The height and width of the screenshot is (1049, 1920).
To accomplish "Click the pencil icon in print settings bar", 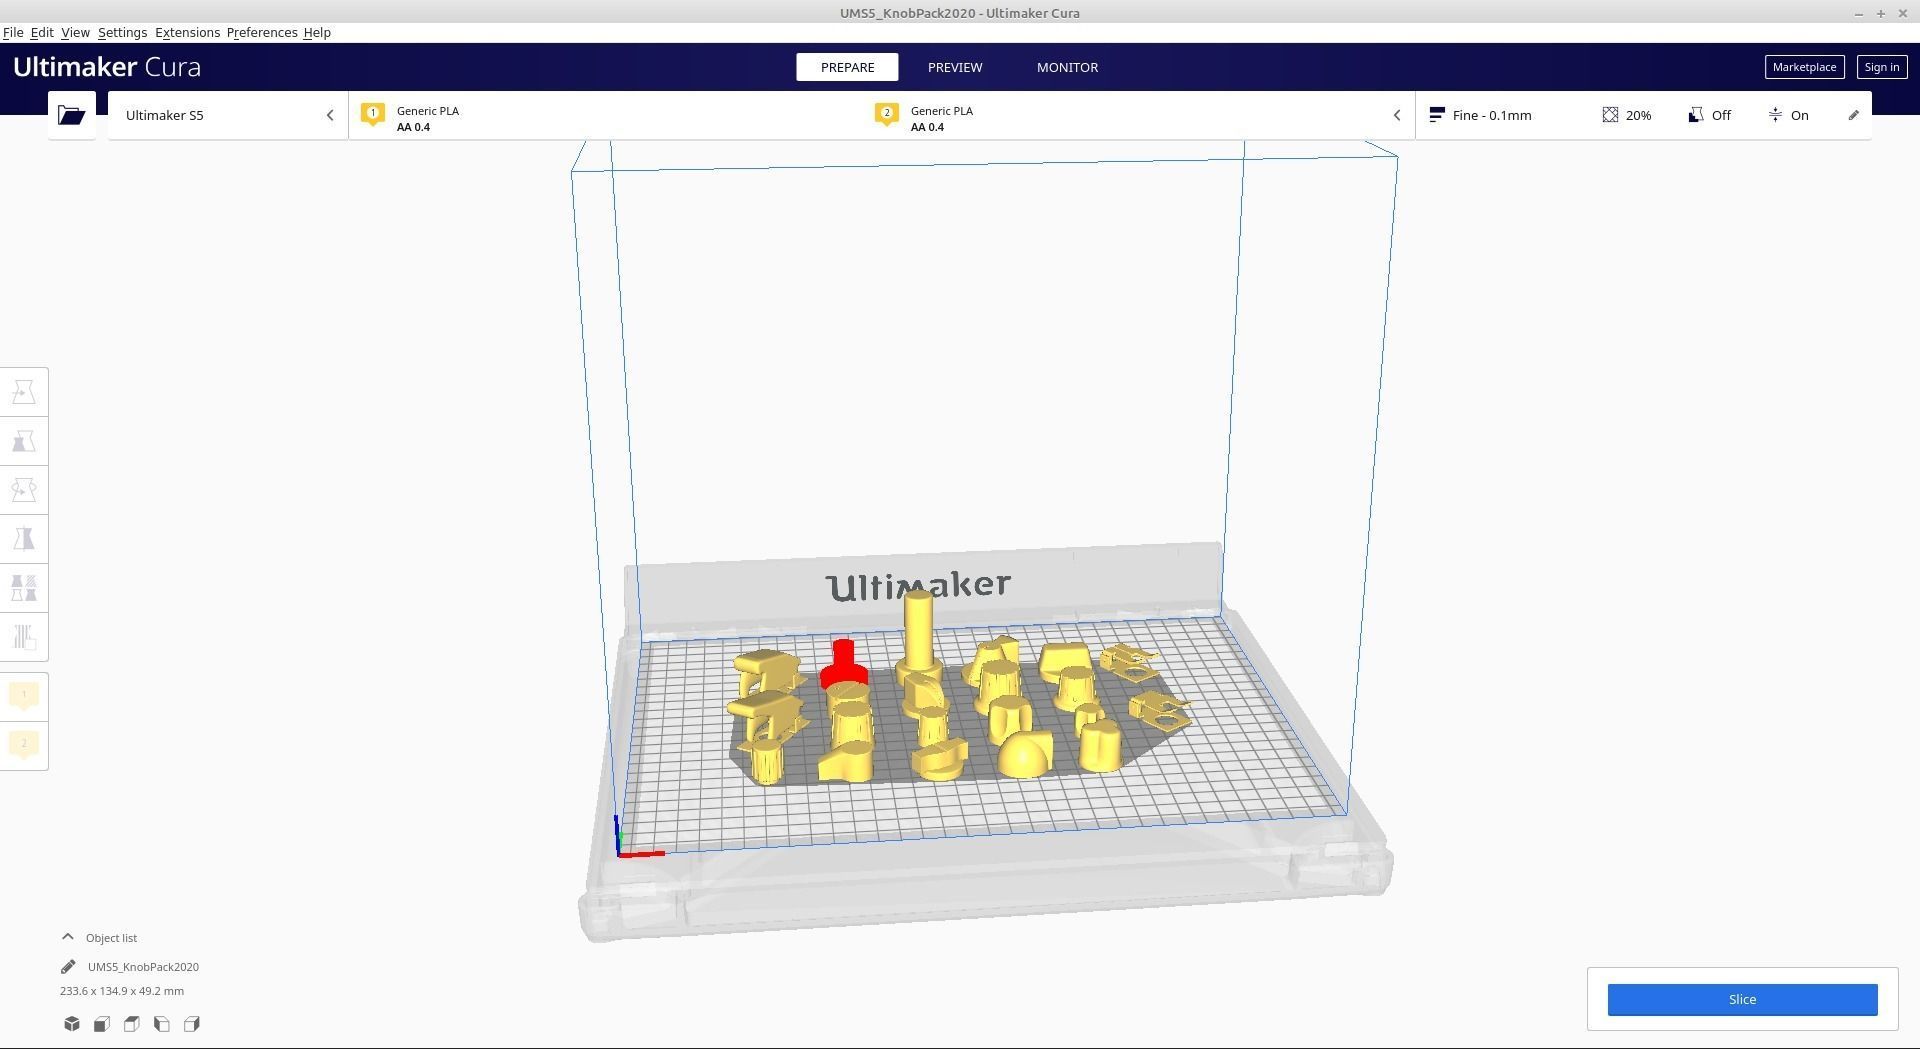I will pos(1853,115).
